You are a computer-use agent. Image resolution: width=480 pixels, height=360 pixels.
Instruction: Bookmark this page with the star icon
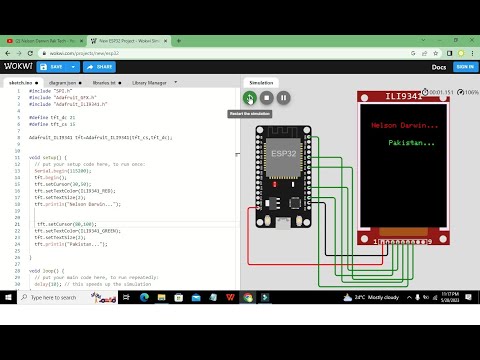[435, 53]
